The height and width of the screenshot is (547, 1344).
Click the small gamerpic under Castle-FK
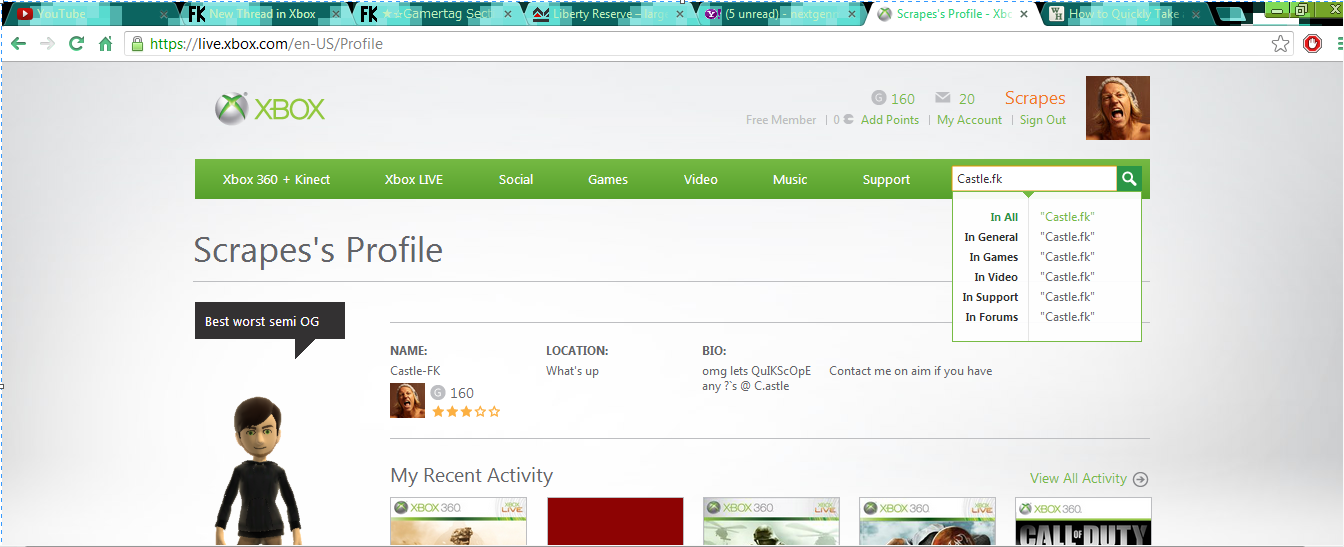[407, 401]
